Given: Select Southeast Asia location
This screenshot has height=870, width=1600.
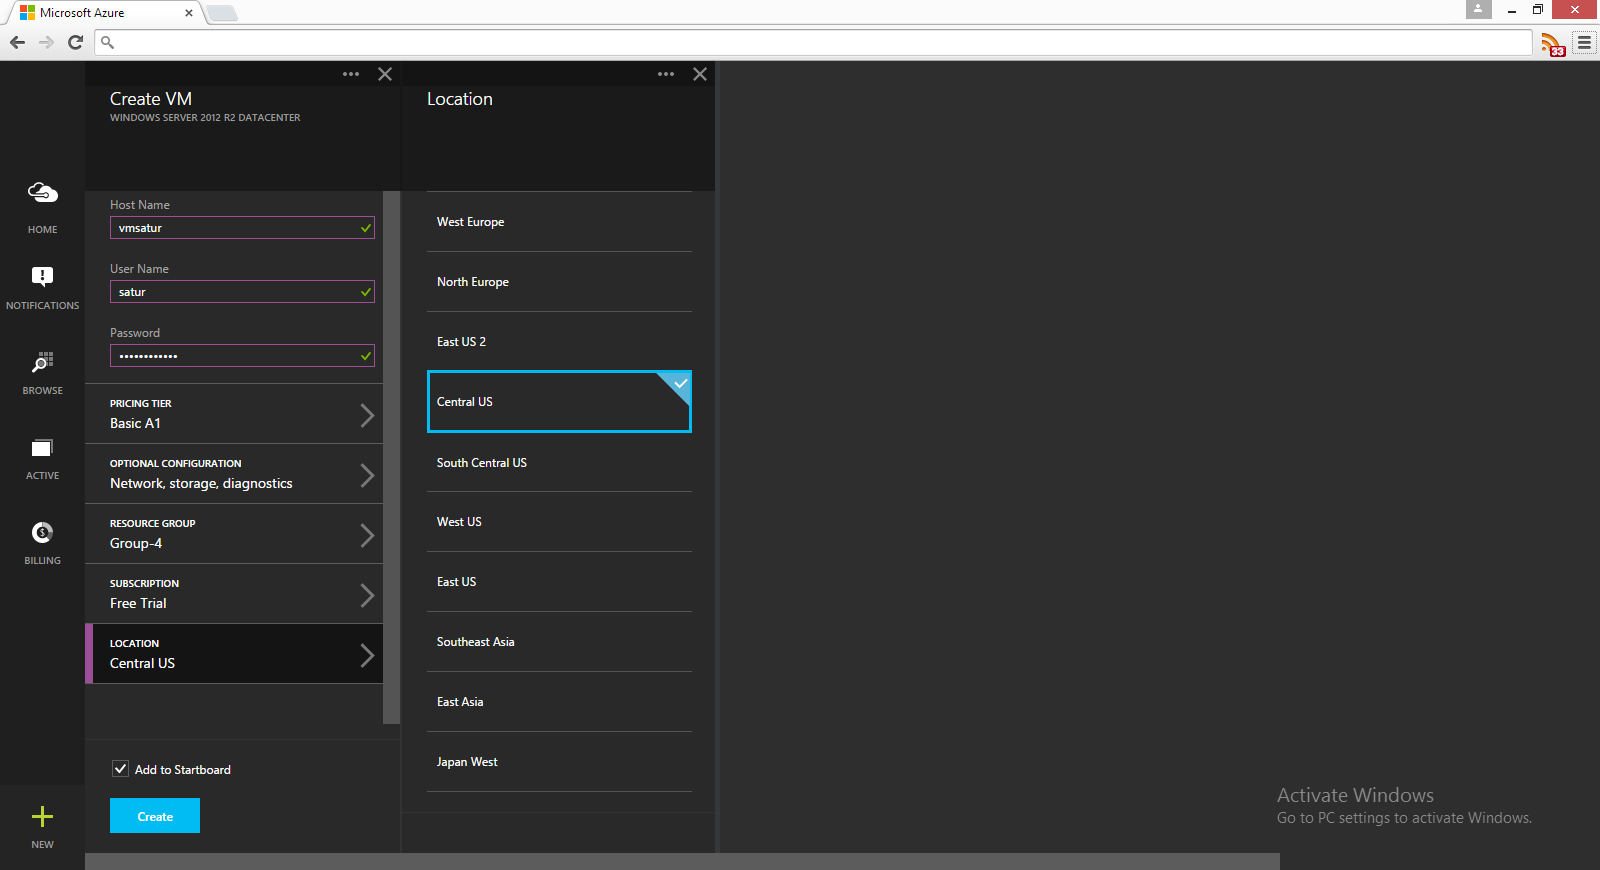Looking at the screenshot, I should (559, 642).
